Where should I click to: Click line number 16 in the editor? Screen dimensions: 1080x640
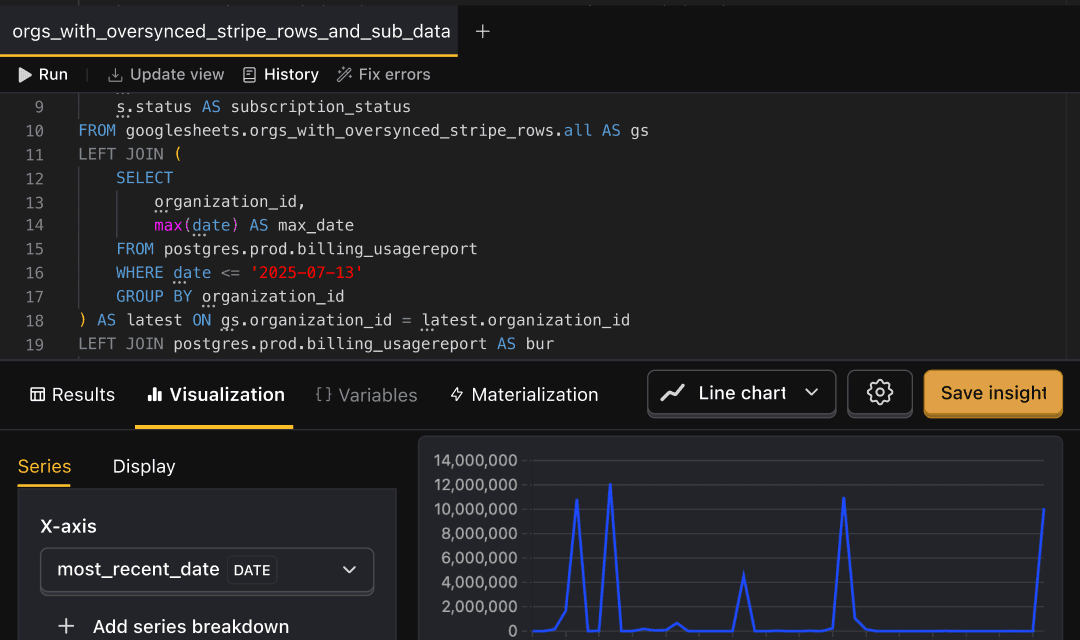(34, 272)
